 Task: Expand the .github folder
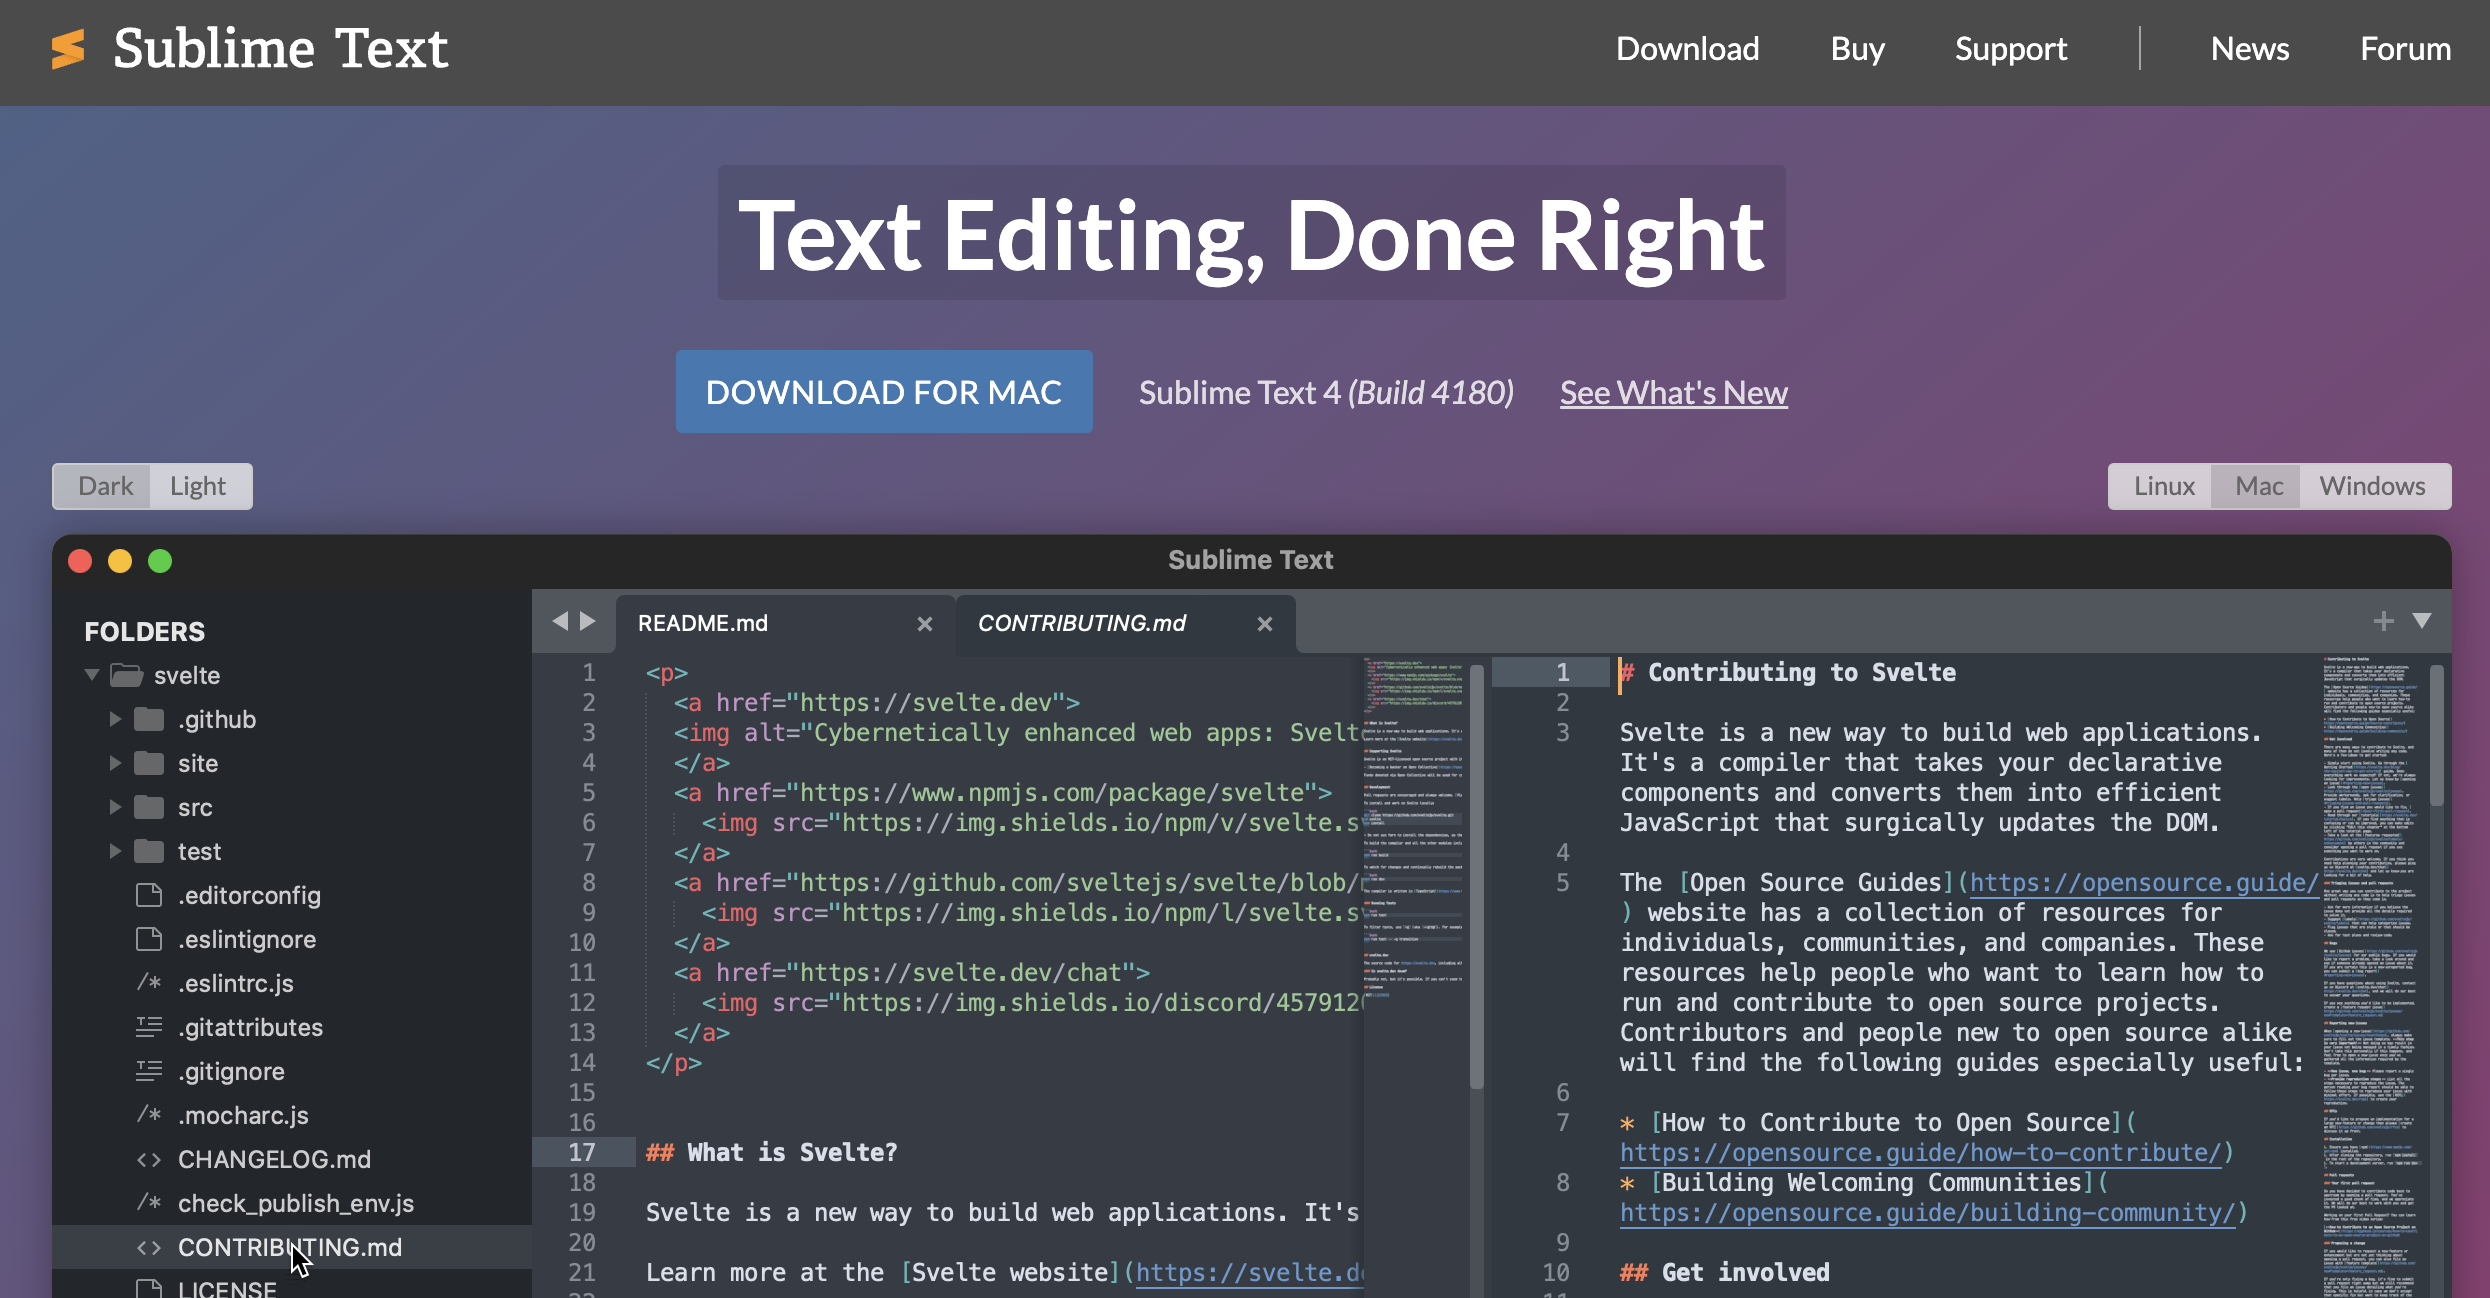115,719
